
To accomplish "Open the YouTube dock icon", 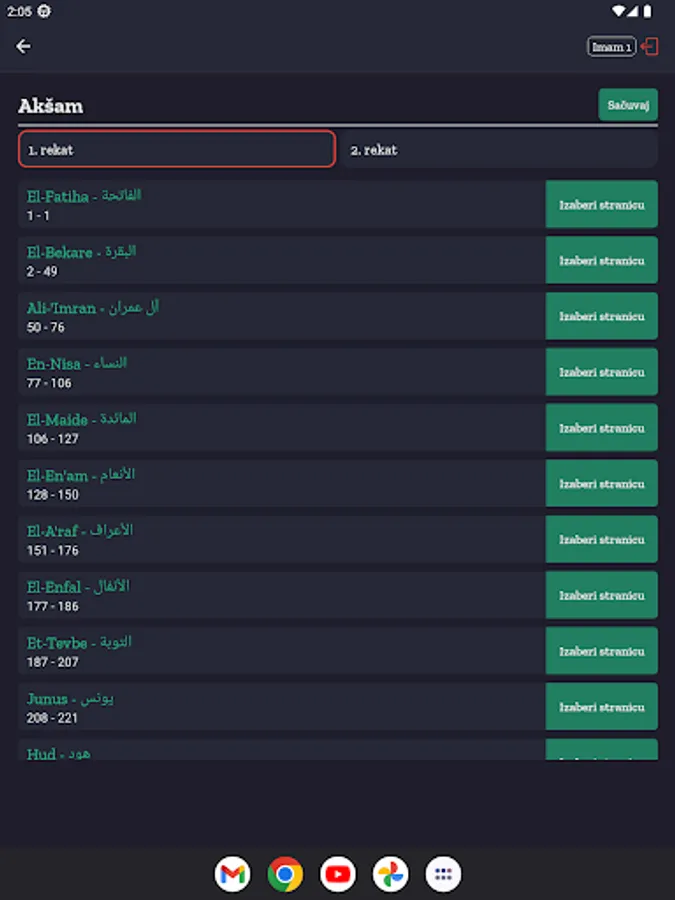I will click(x=338, y=874).
